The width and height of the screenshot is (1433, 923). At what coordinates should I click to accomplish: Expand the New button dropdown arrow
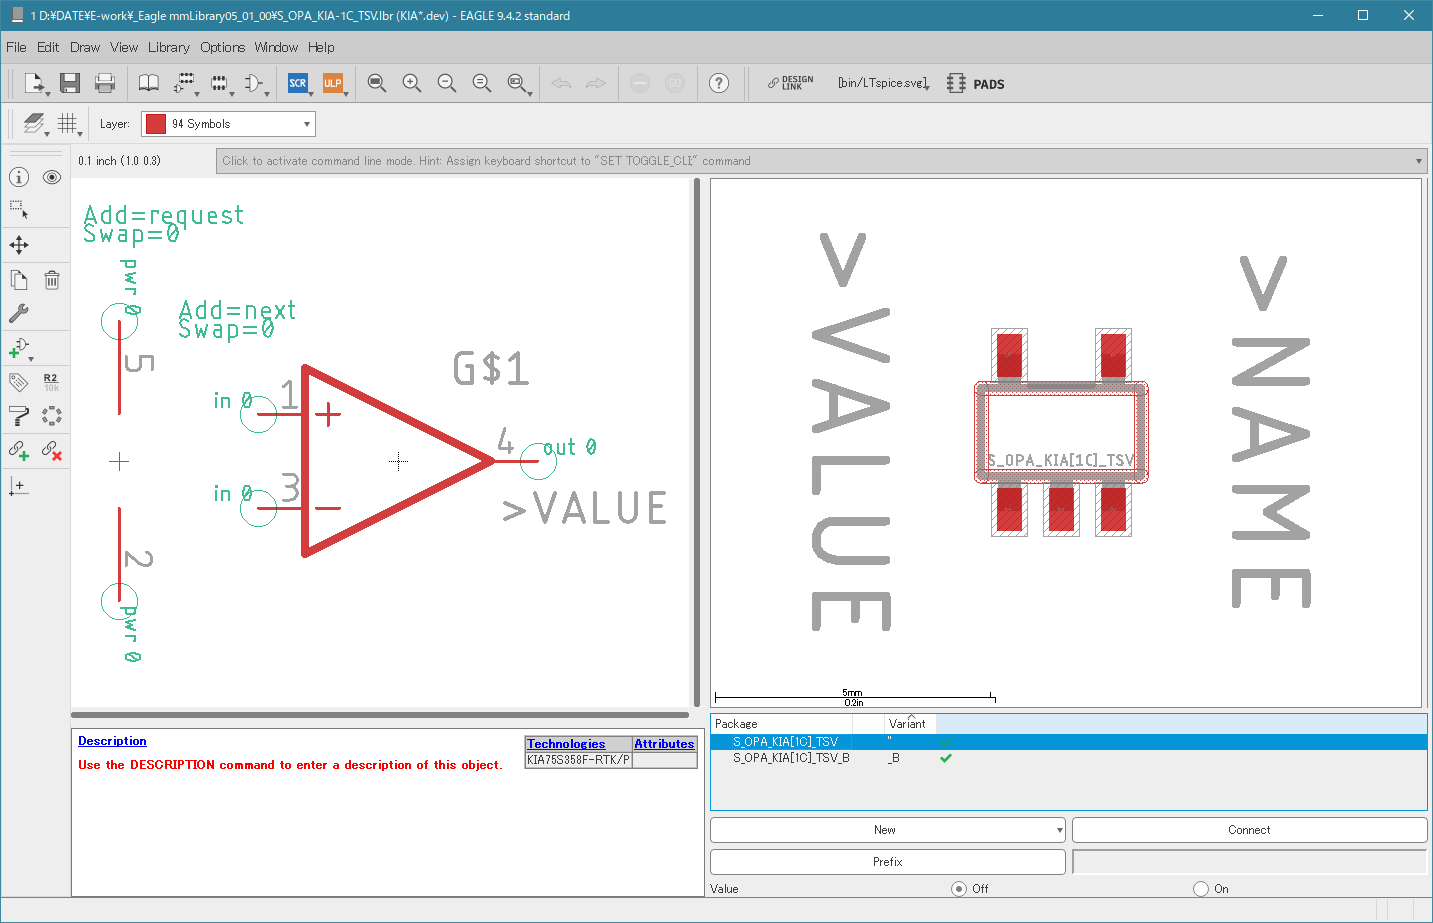click(x=1059, y=830)
